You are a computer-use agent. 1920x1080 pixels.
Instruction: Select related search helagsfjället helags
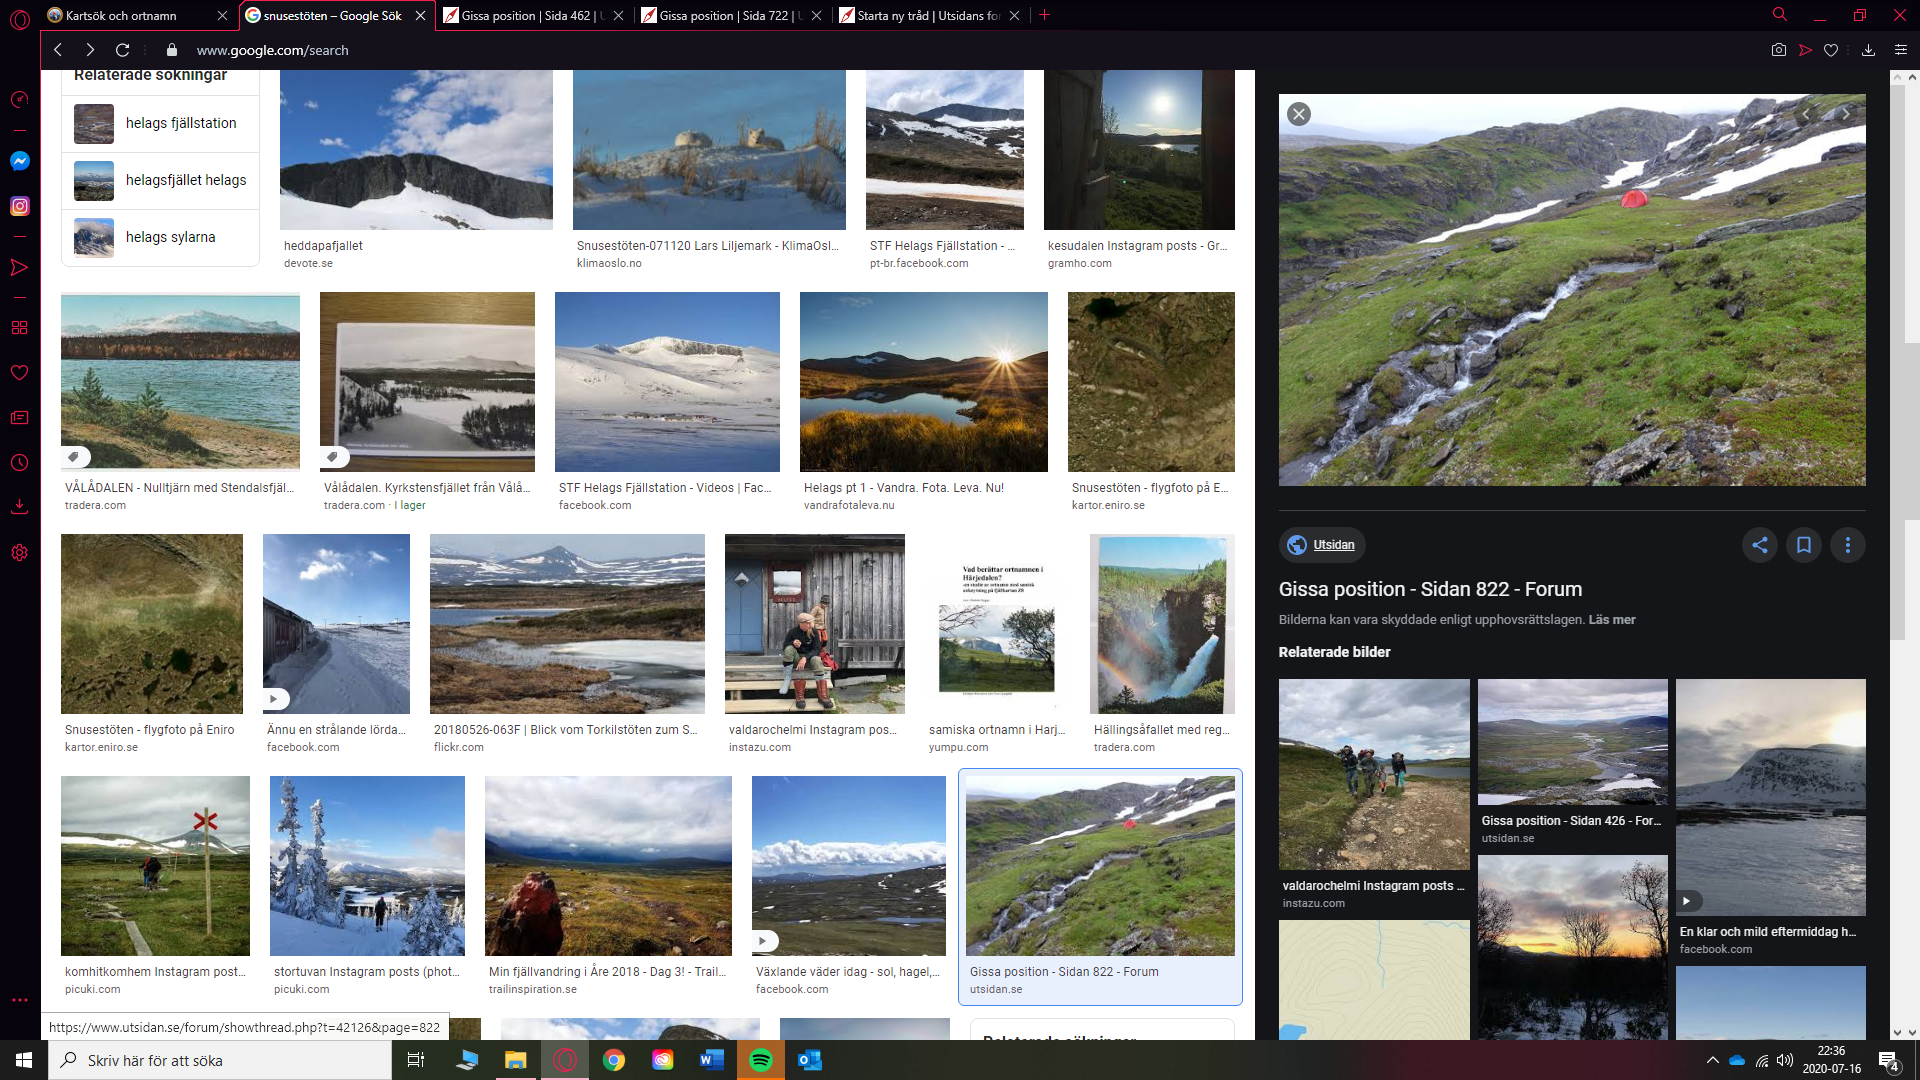[160, 180]
